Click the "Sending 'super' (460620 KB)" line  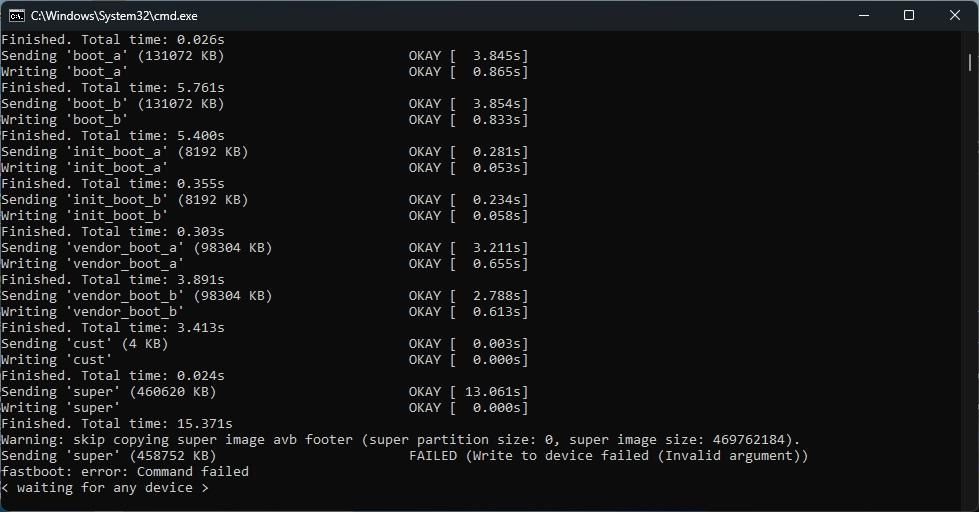pos(109,392)
